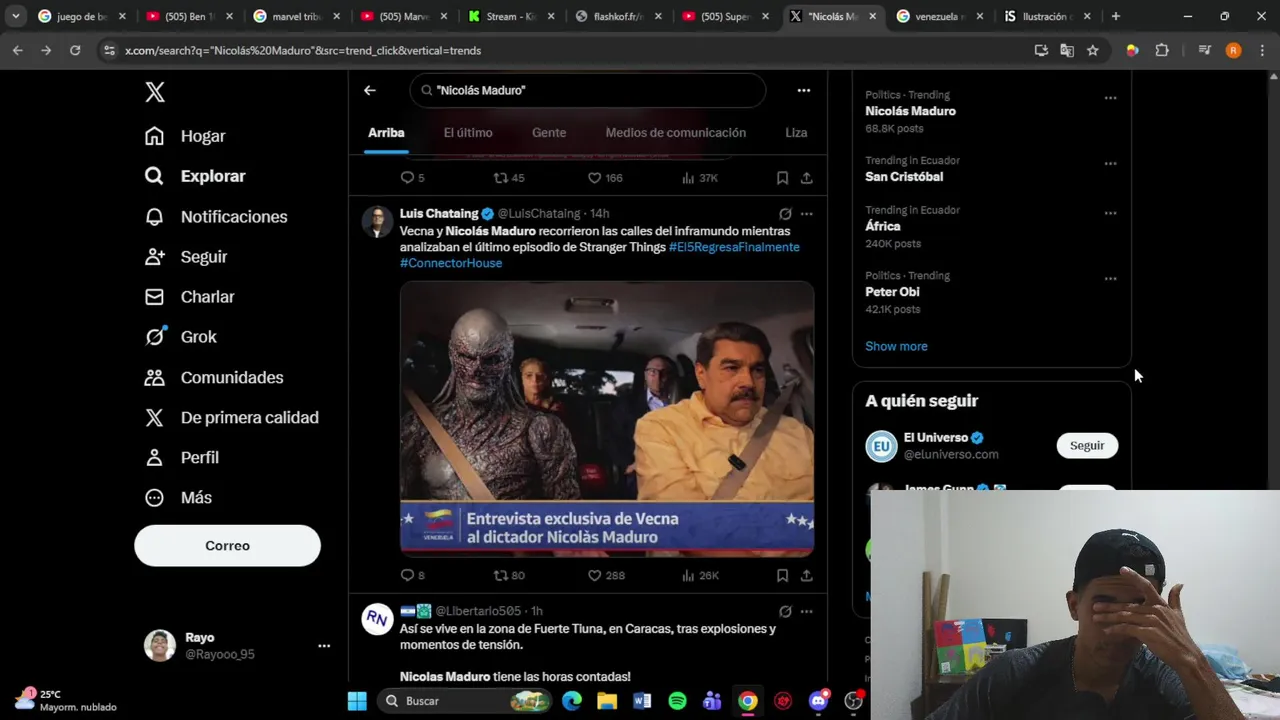Screen dimensions: 1280x720
Task: Bookmark the post with 166 likes
Action: [x=782, y=178]
